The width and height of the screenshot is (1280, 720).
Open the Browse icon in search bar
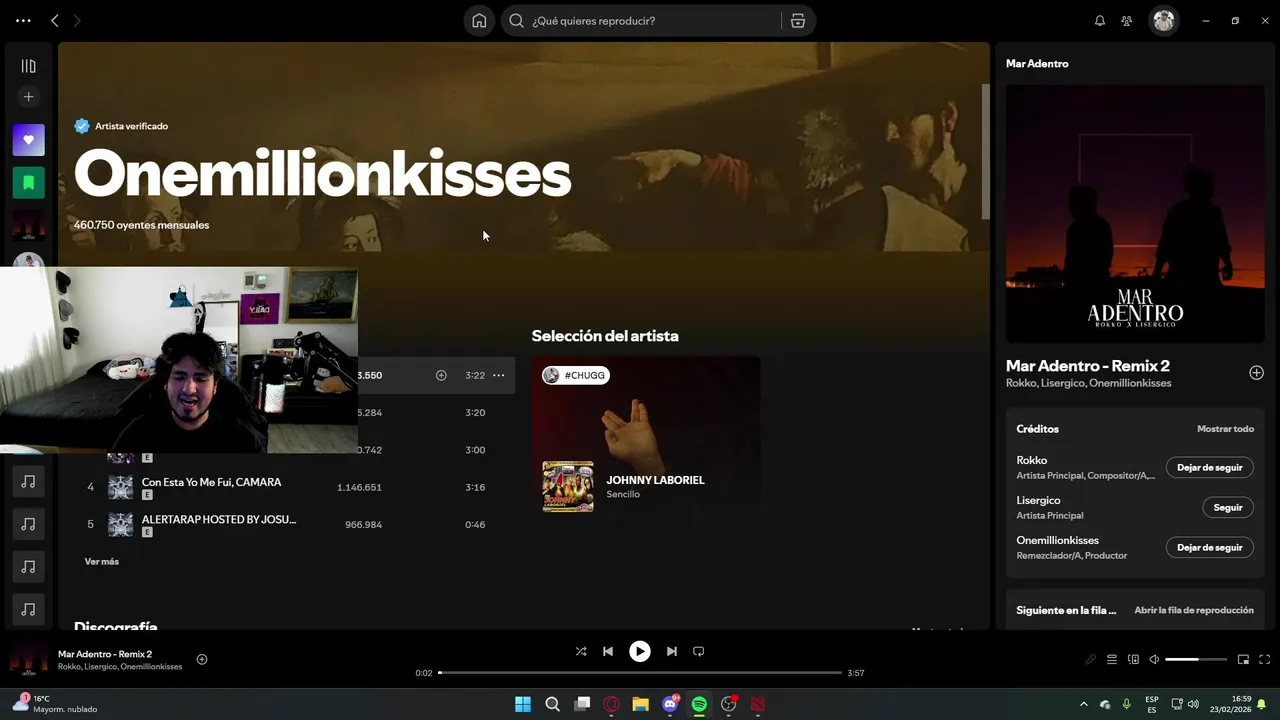tap(798, 20)
